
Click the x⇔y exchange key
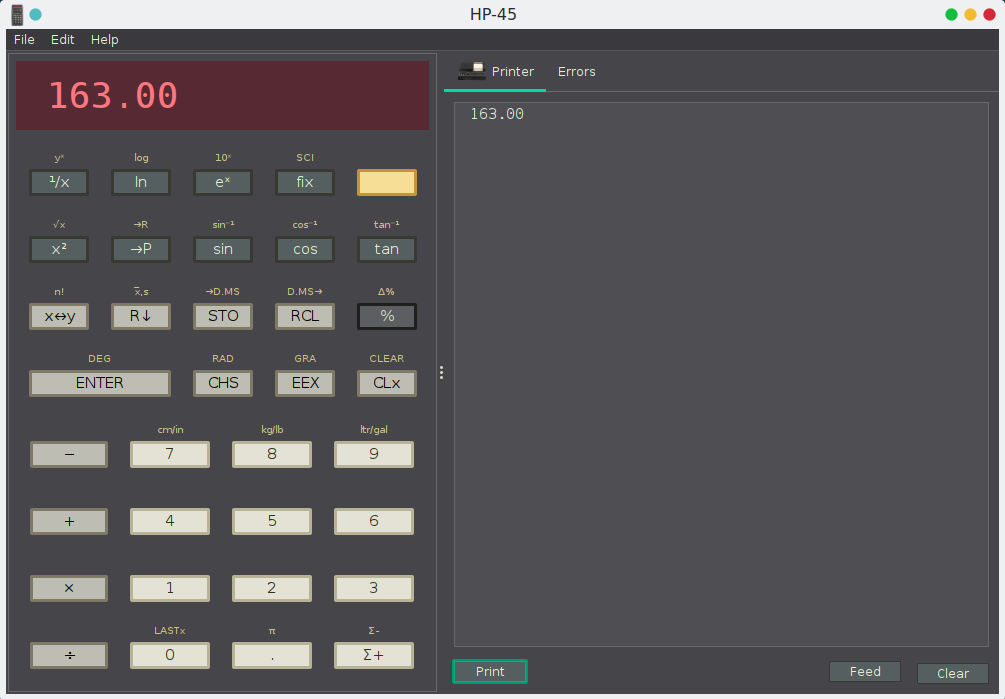[x=59, y=317]
